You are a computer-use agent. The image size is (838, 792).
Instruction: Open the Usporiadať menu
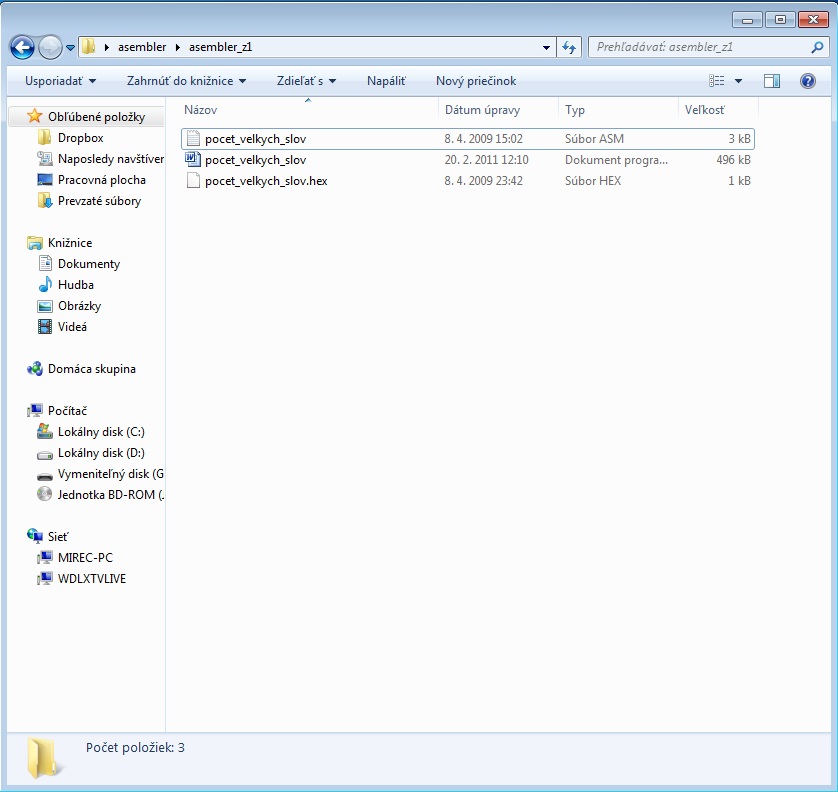[x=60, y=81]
